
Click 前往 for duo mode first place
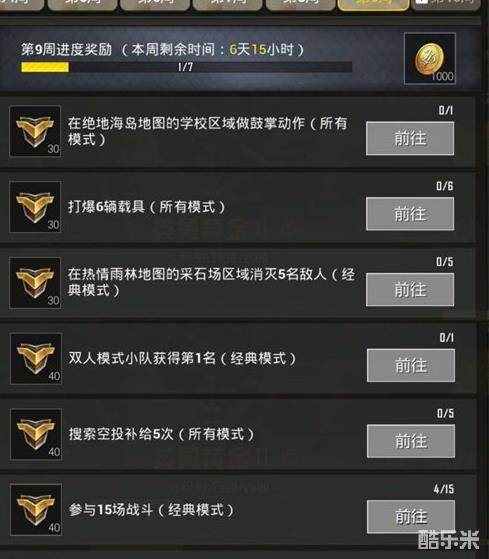(411, 365)
